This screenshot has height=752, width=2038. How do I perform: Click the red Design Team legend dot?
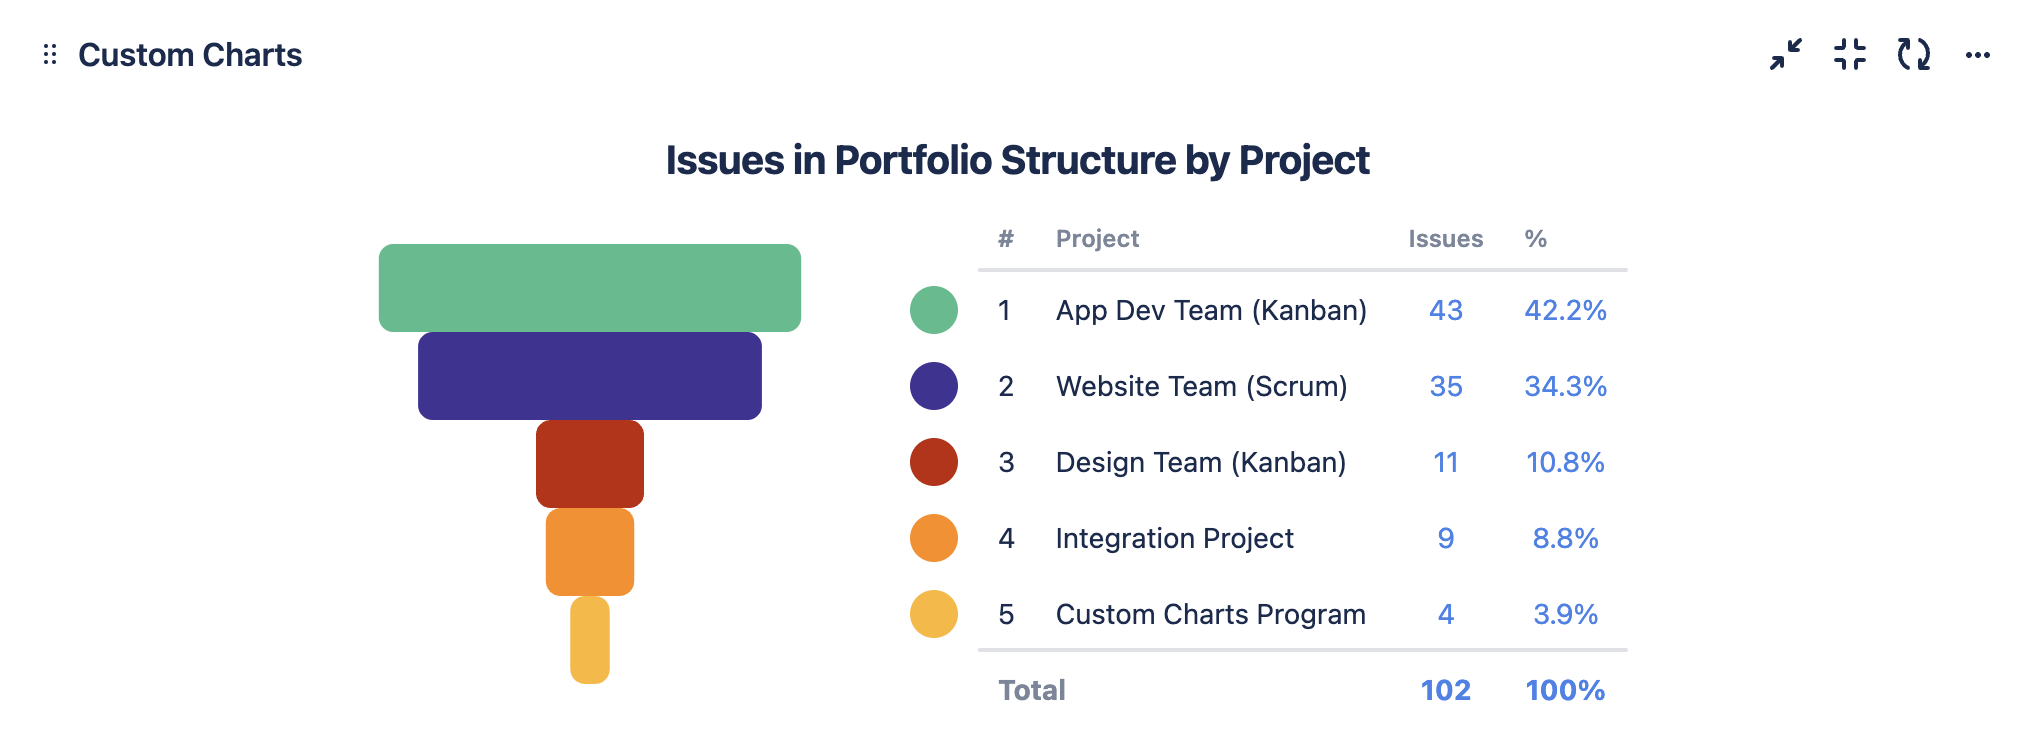(933, 462)
